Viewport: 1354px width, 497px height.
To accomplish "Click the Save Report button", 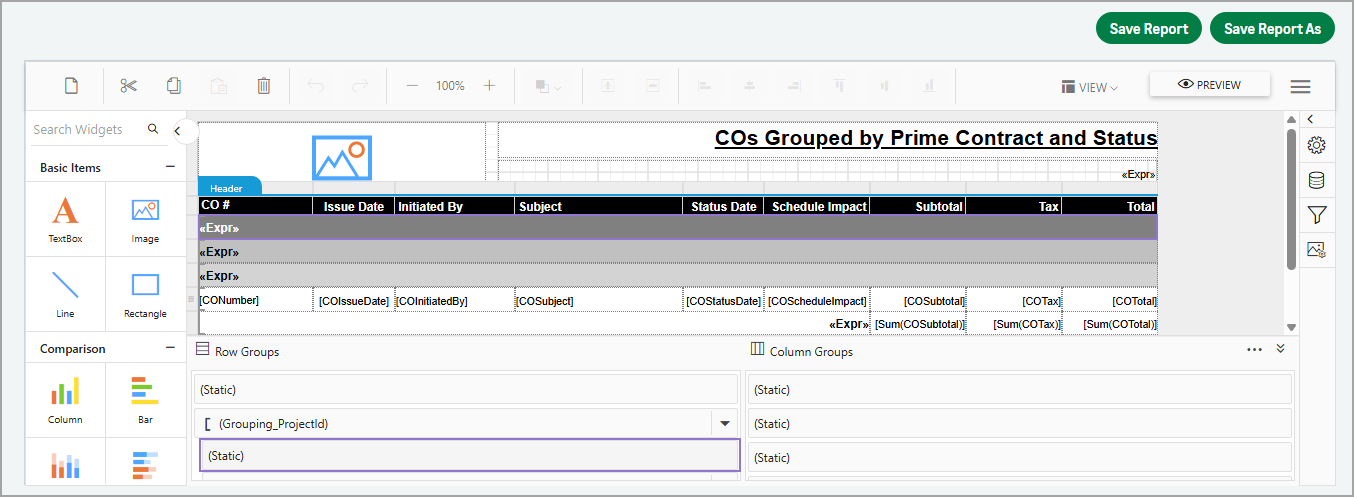I will pyautogui.click(x=1148, y=29).
